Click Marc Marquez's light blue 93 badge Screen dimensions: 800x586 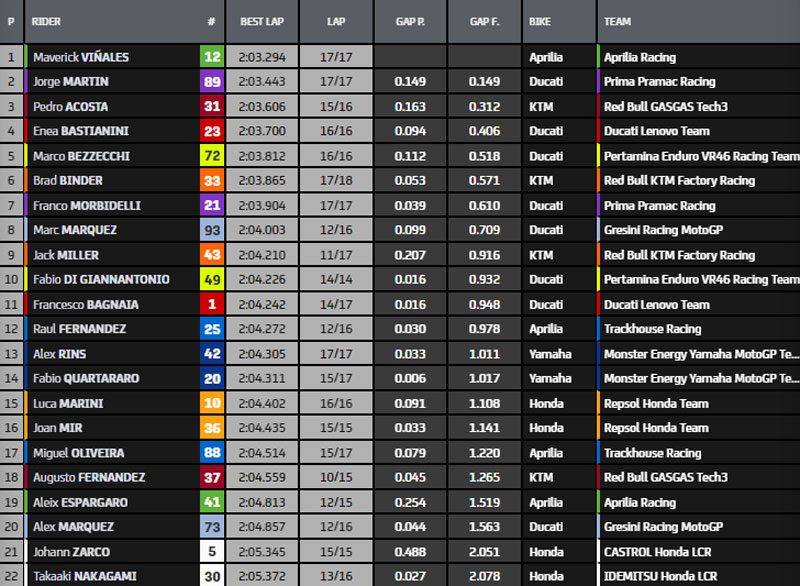212,230
